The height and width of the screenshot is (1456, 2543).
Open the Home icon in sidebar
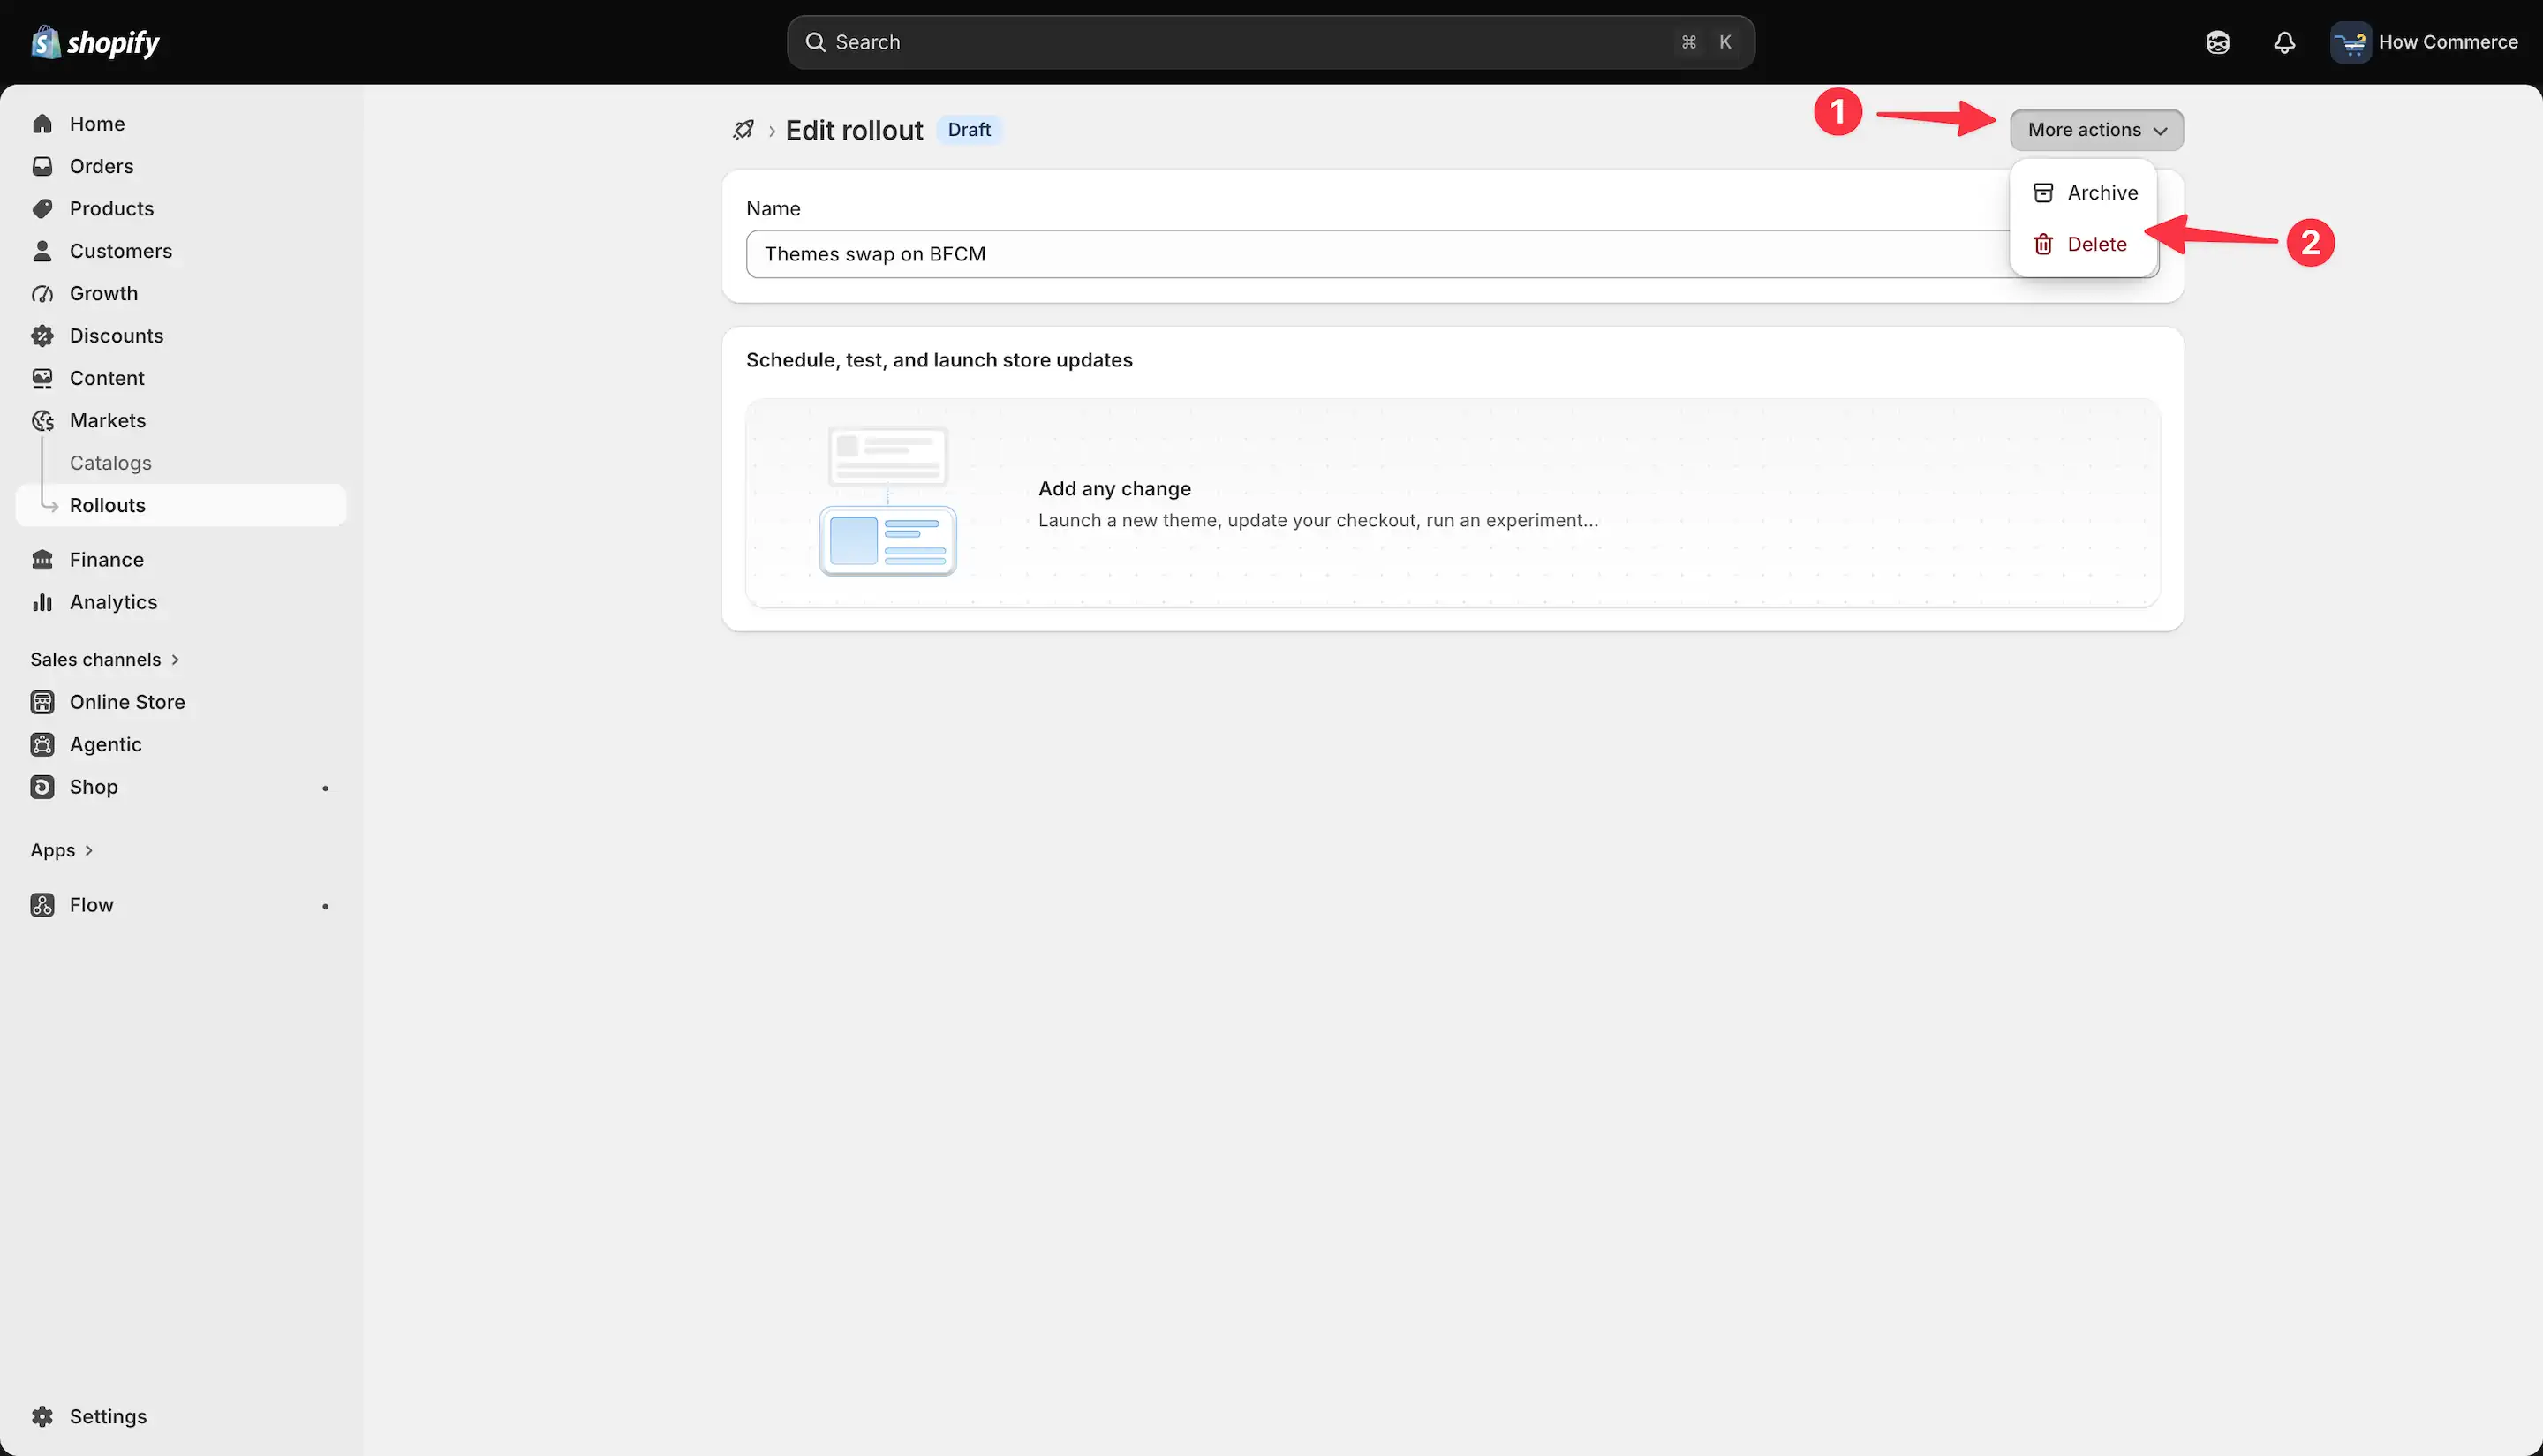pyautogui.click(x=42, y=124)
